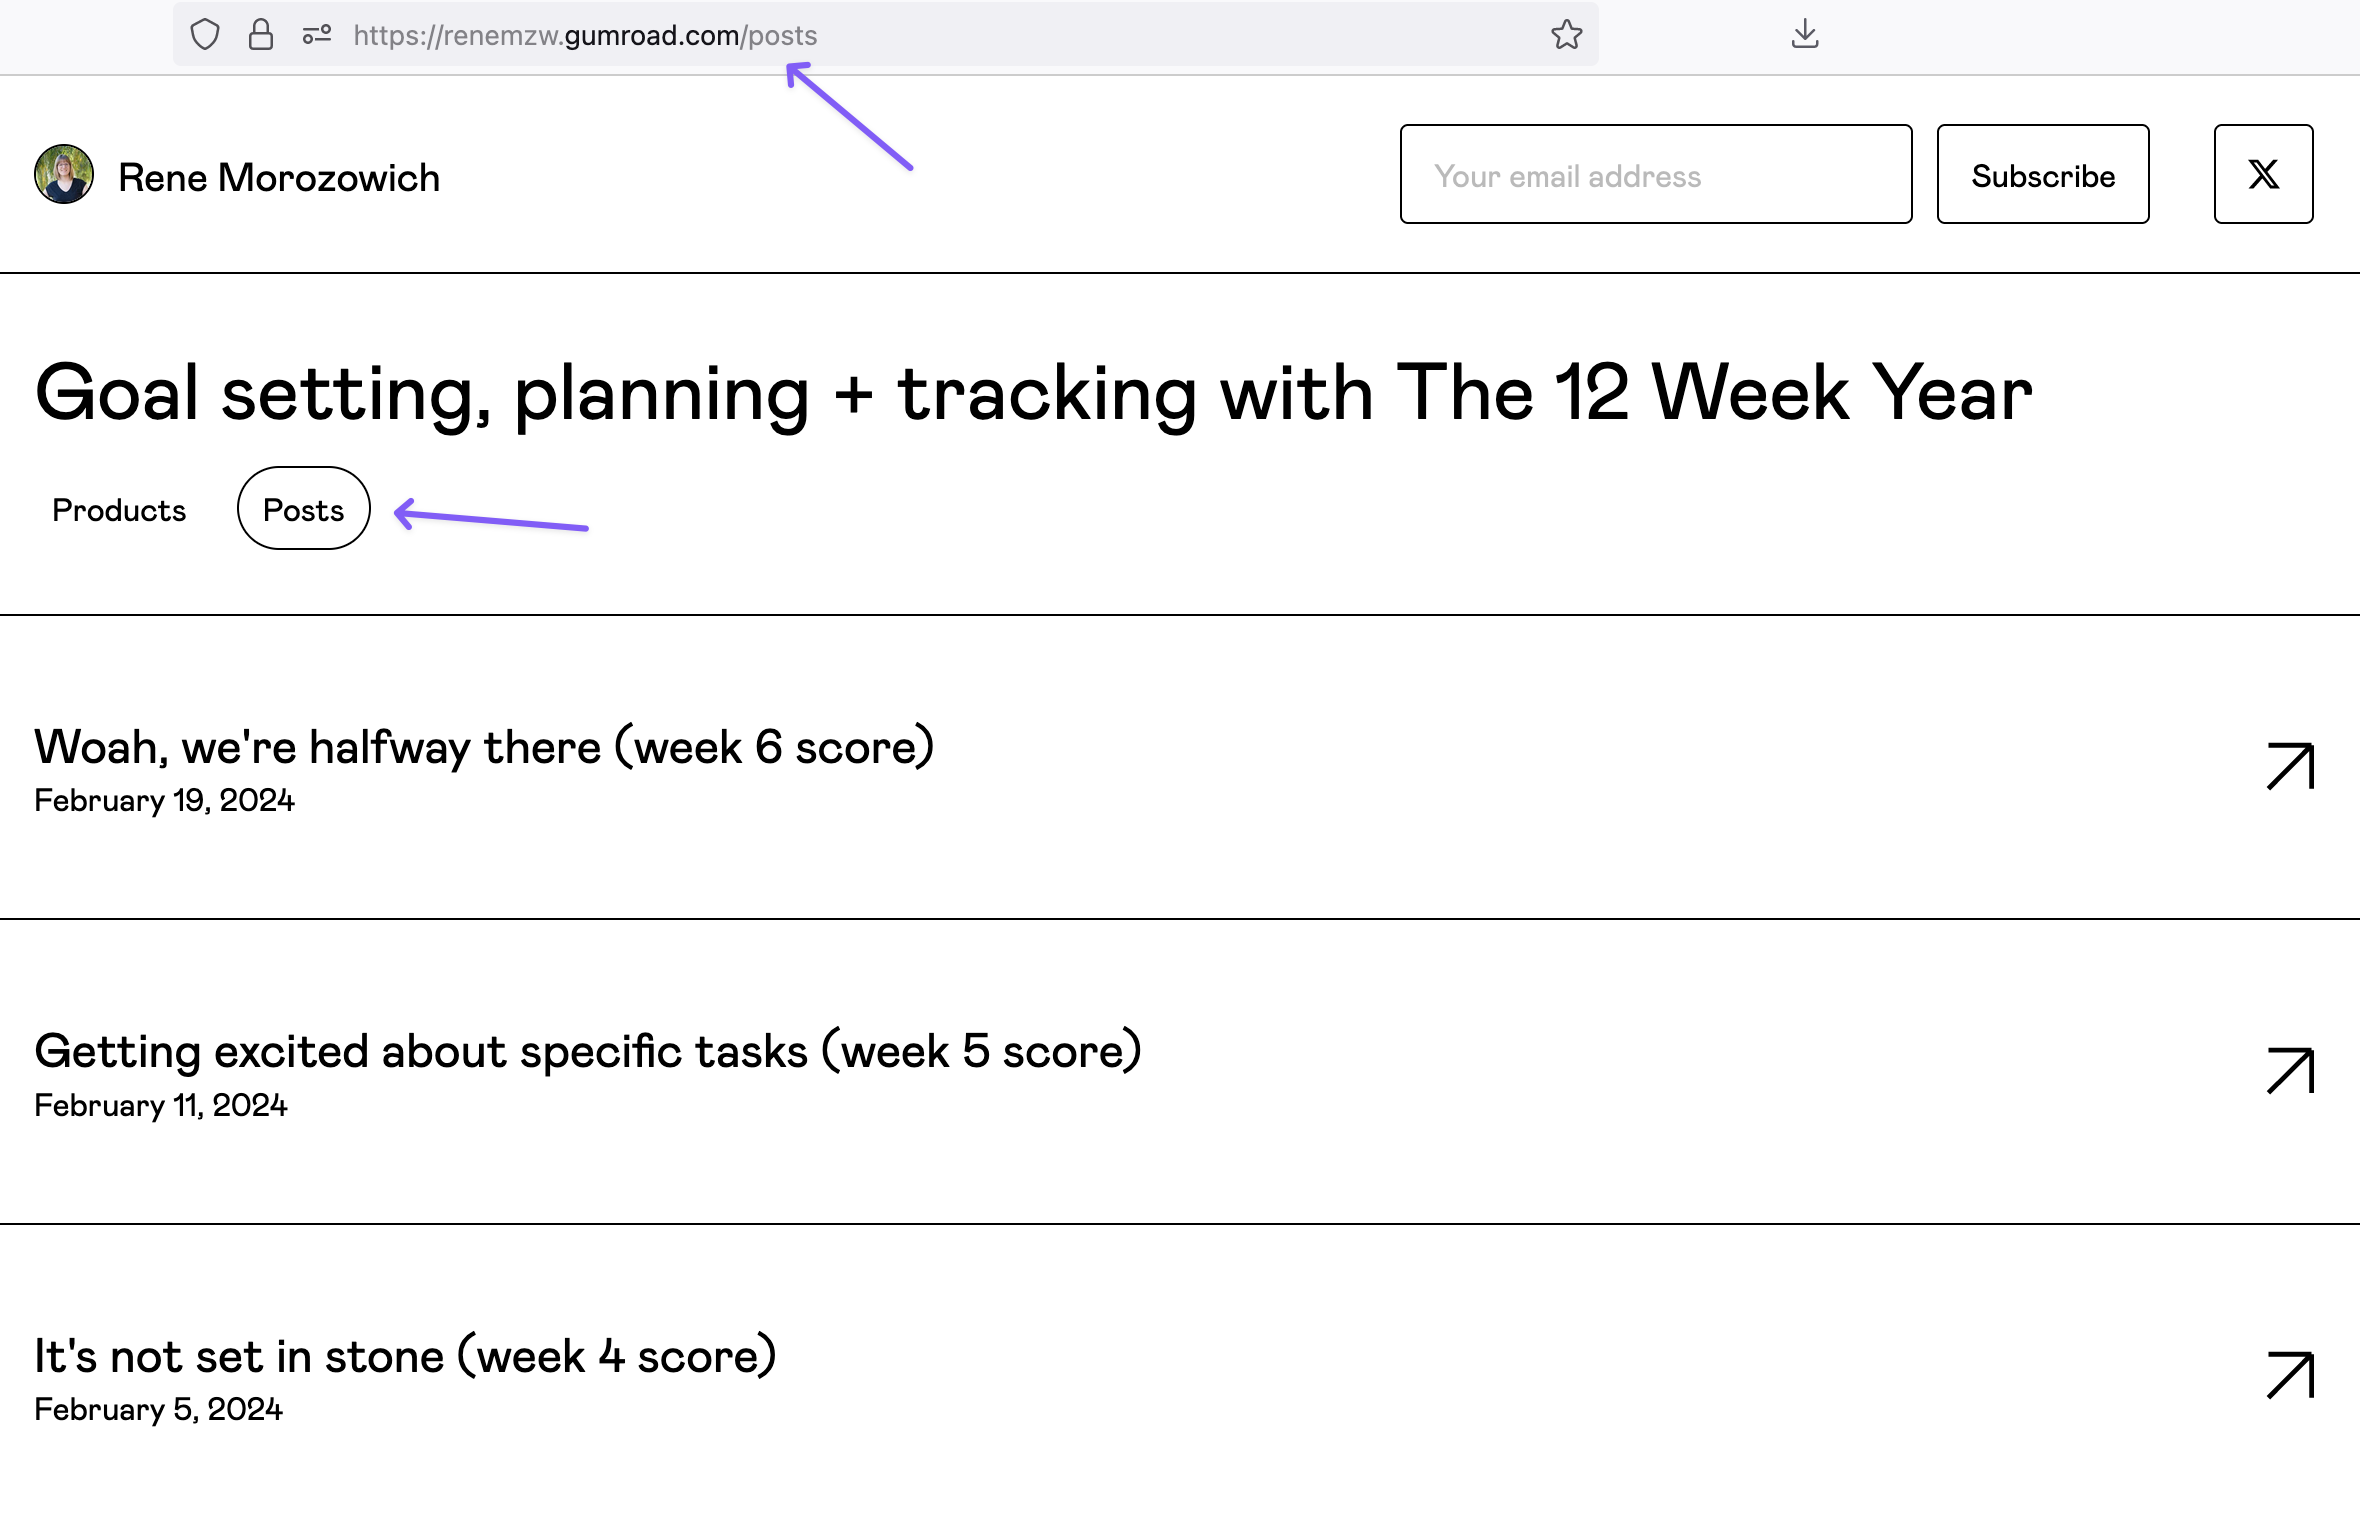Click the Gumroad URL in browser address bar

[583, 34]
